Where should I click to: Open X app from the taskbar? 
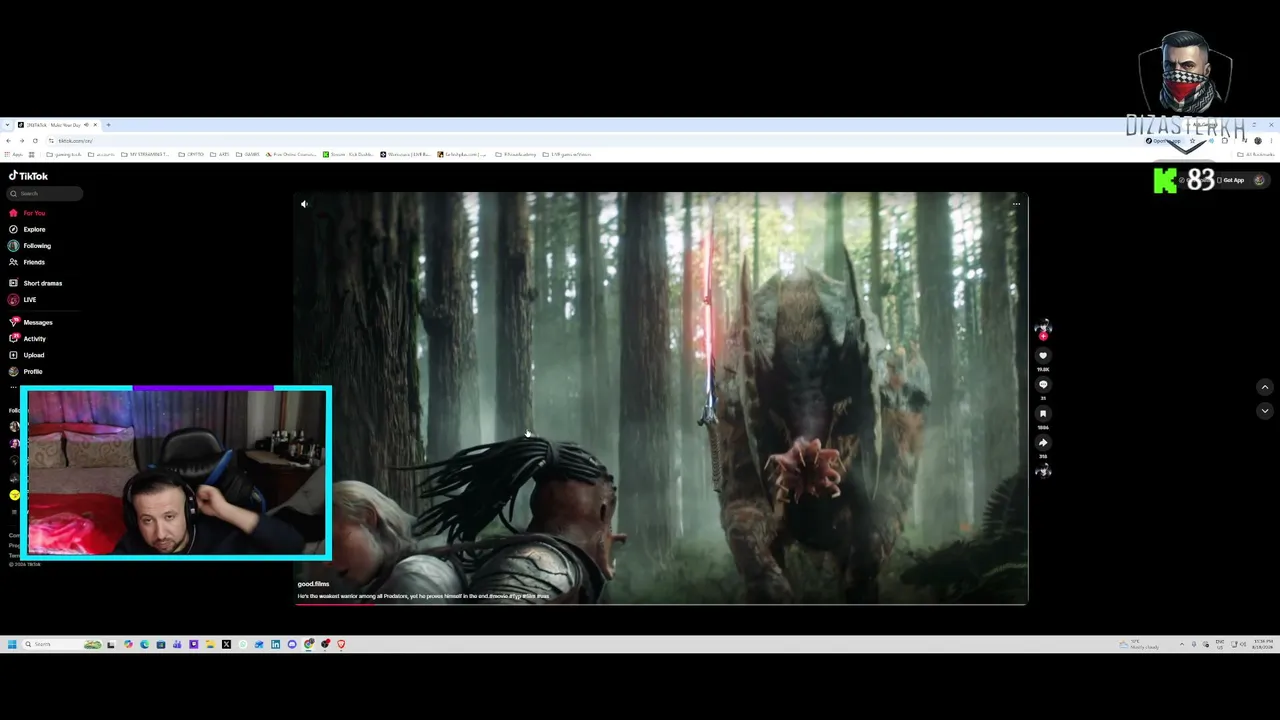226,644
